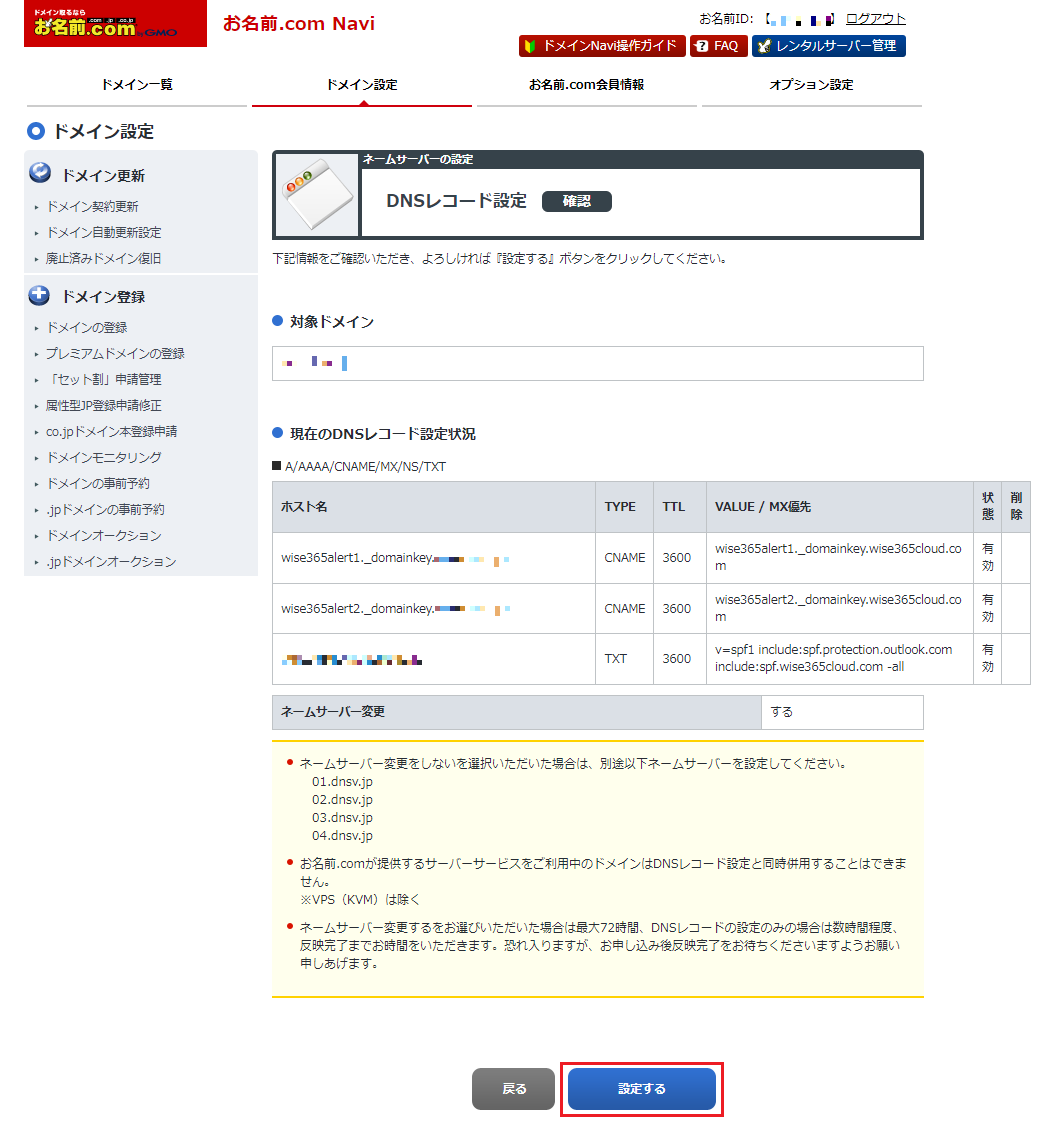The height and width of the screenshot is (1121, 1048).
Task: Select the ドメイン設定 tab
Action: point(361,85)
